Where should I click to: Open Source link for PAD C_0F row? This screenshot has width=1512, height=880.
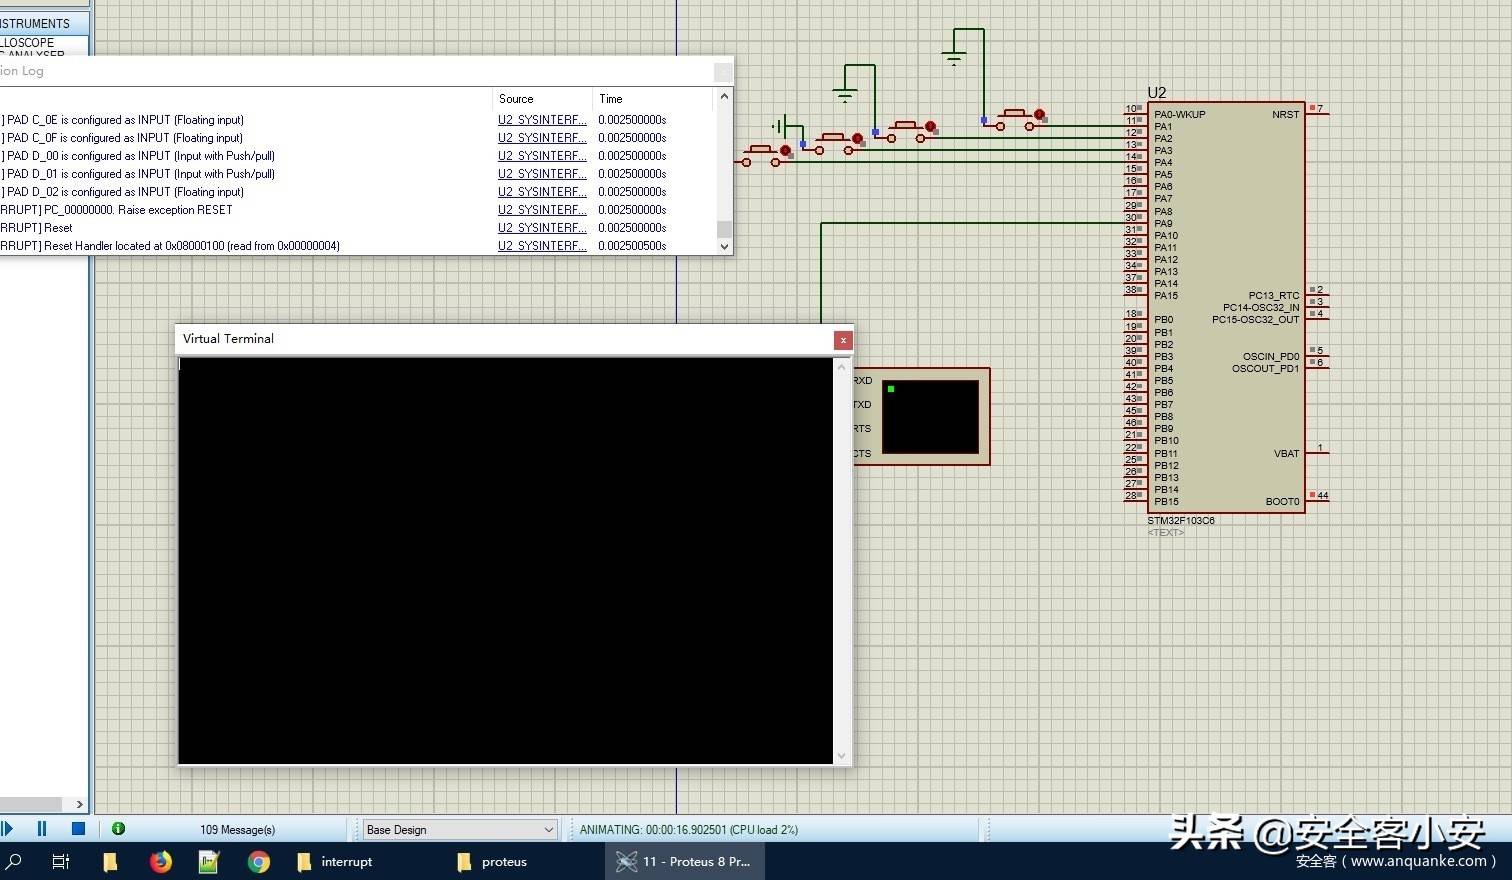(x=542, y=138)
